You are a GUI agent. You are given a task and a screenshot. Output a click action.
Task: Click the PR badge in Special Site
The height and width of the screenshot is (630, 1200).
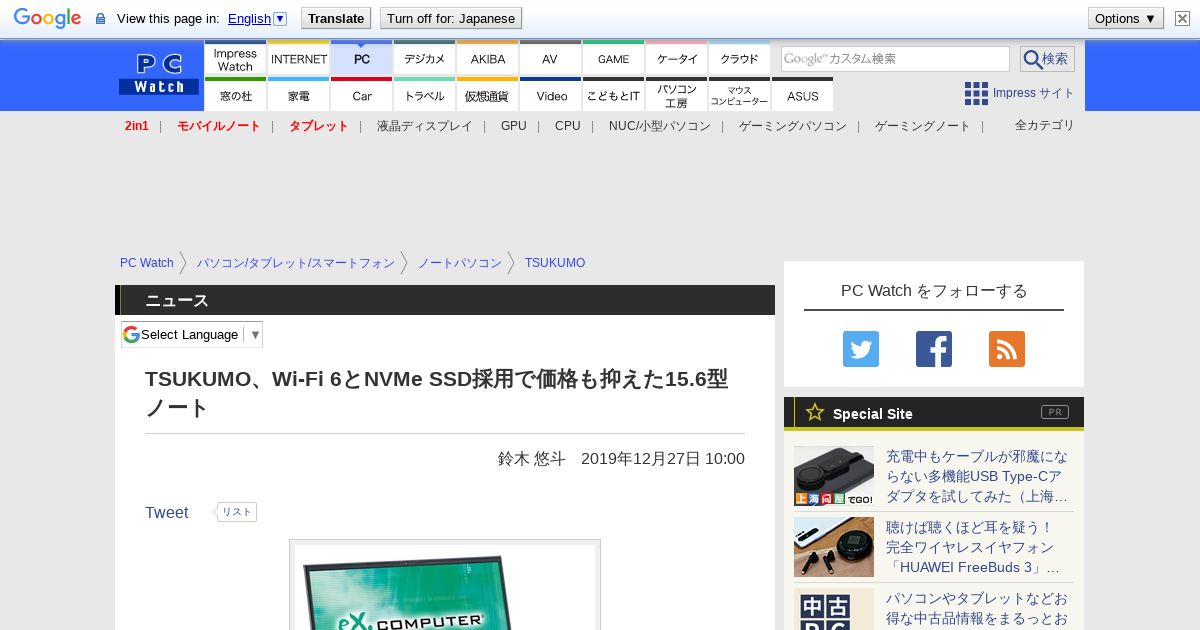tap(1054, 412)
